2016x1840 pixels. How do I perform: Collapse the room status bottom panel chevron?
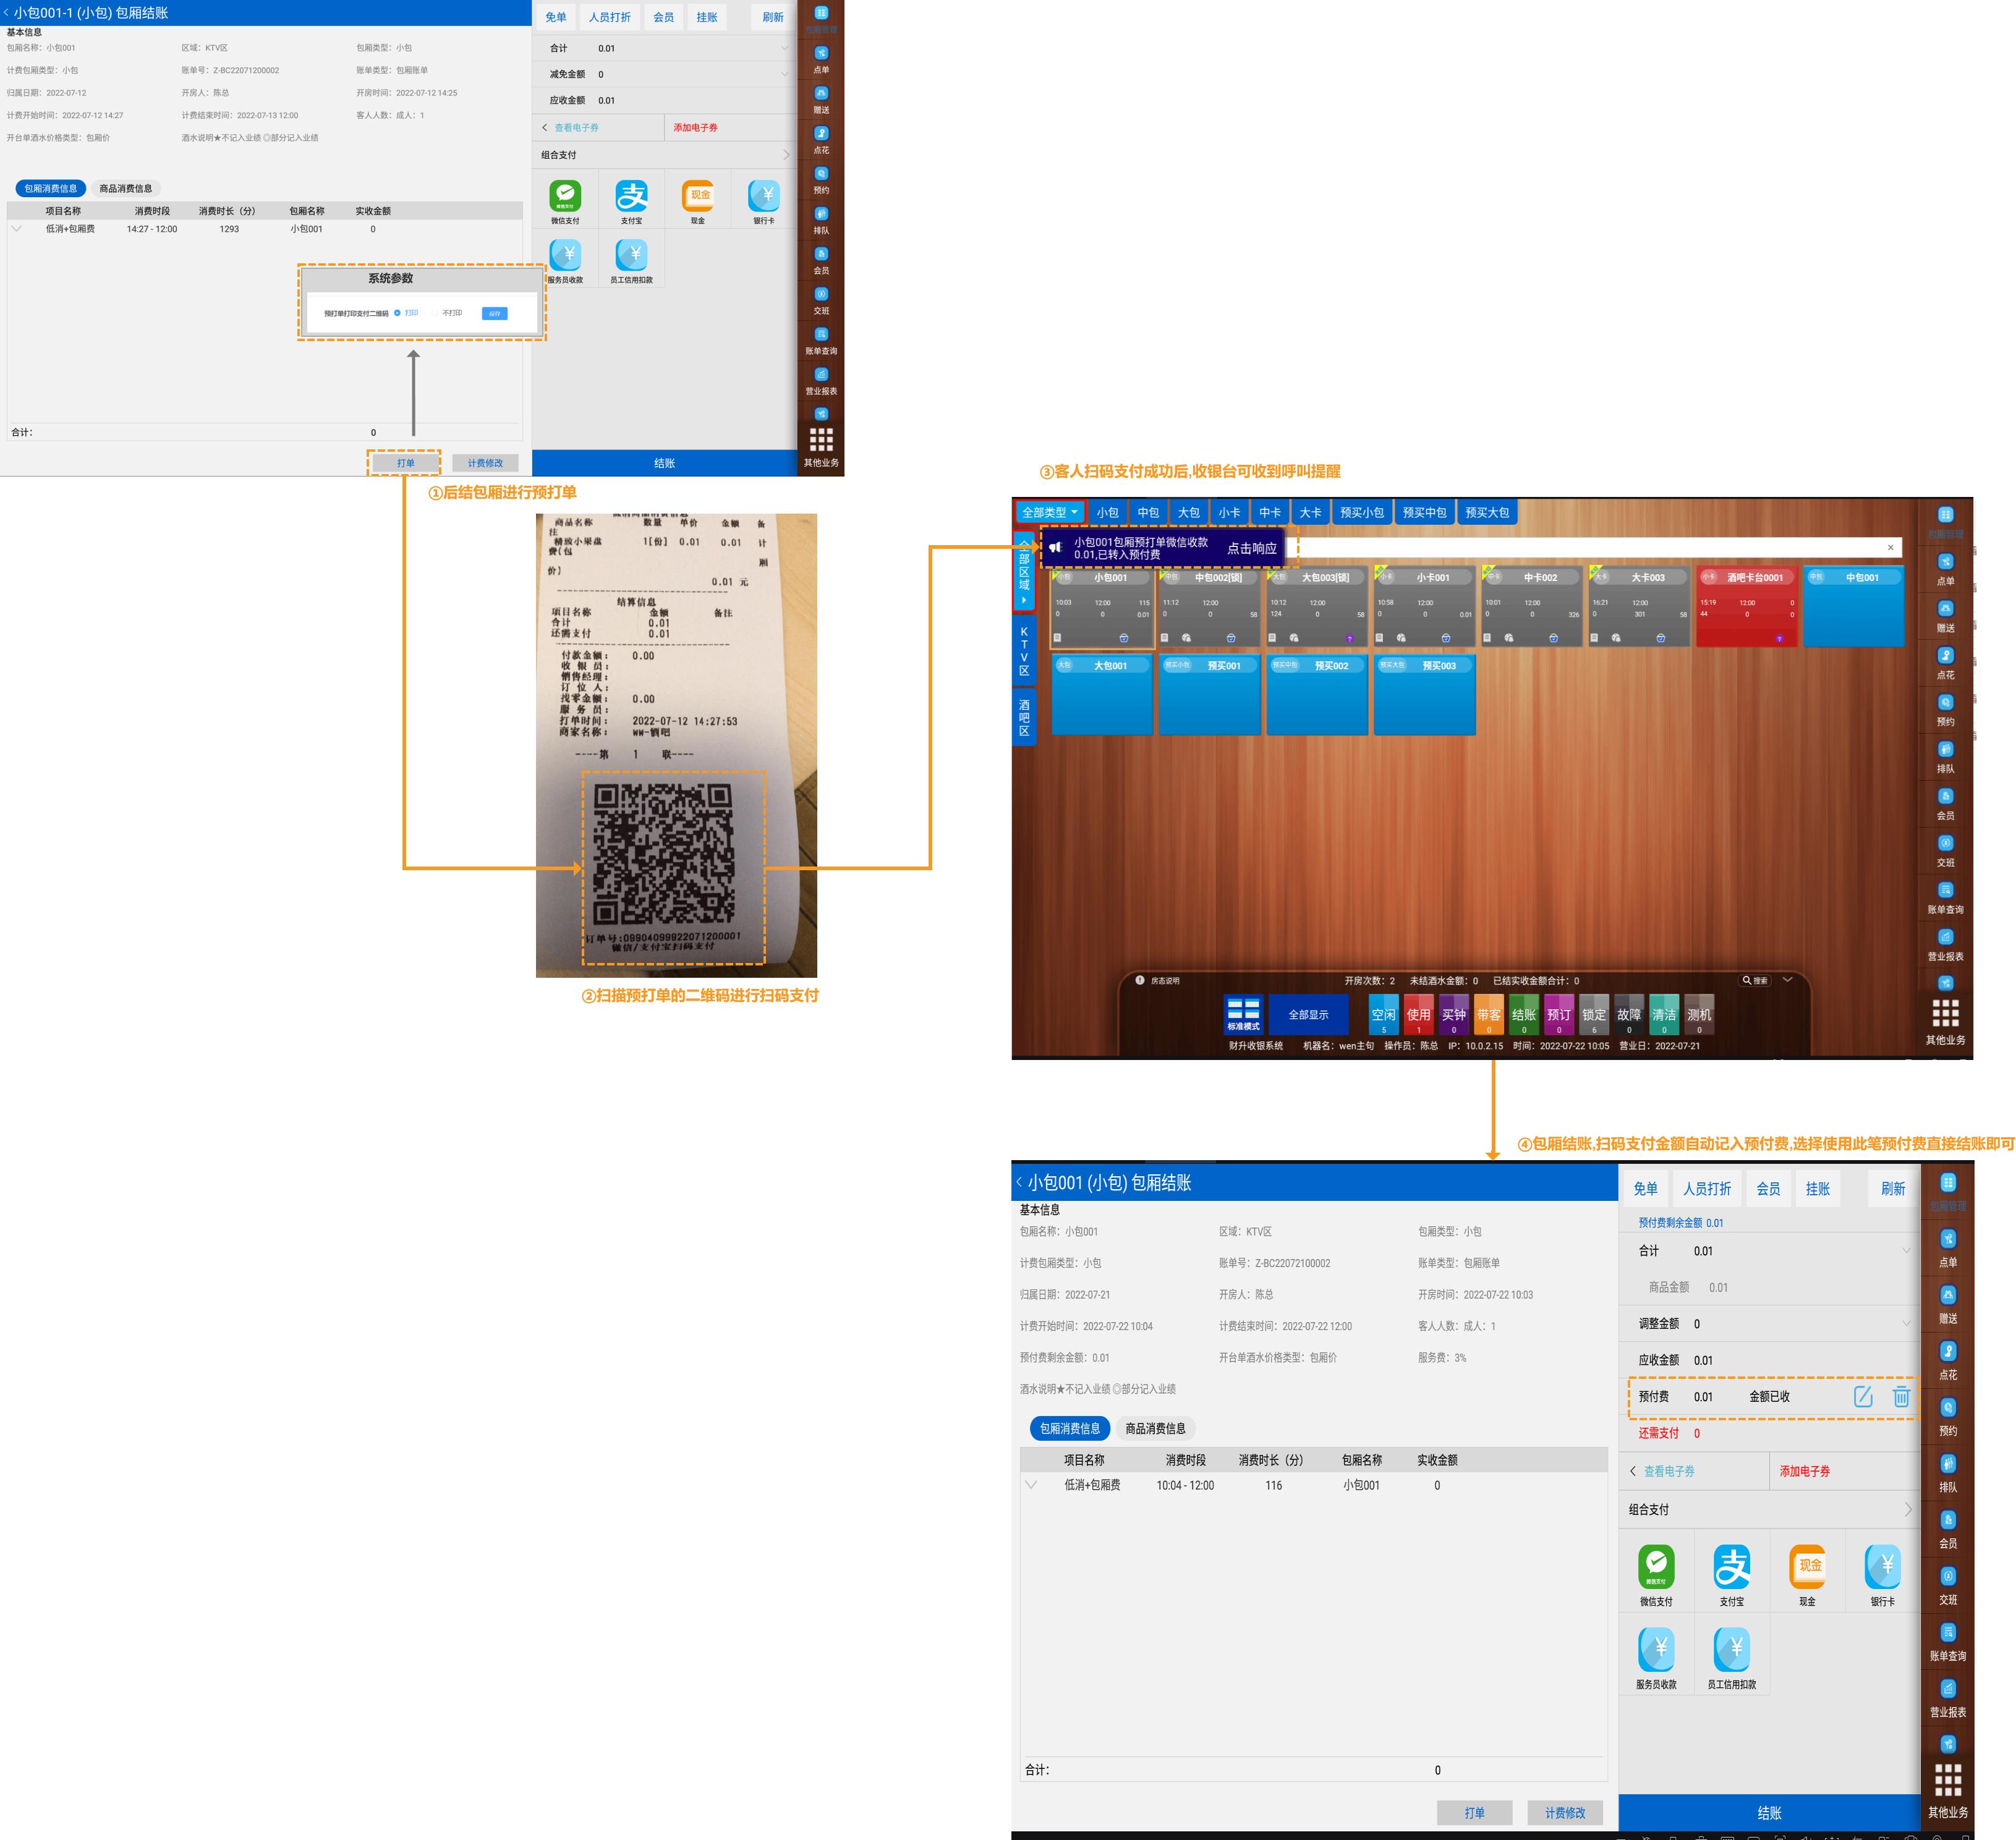[x=1787, y=980]
